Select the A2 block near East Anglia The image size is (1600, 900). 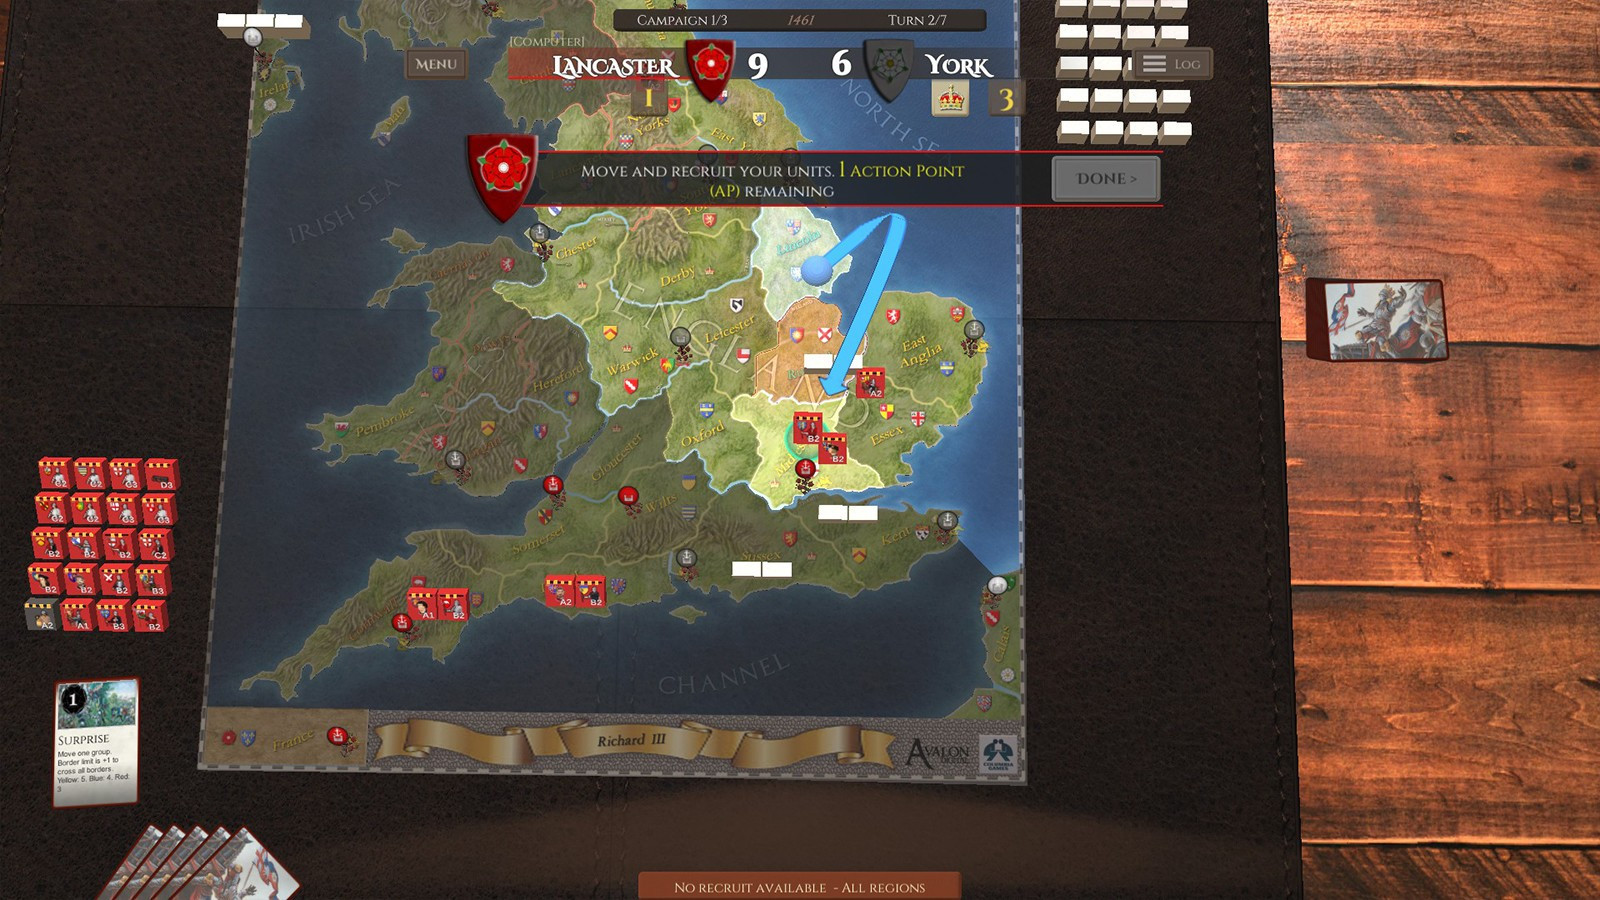[870, 383]
